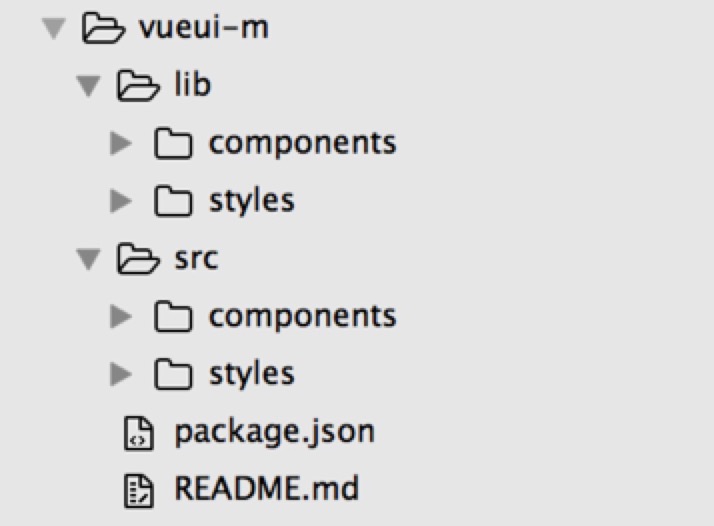Open the package.json file
714x526 pixels.
[274, 433]
